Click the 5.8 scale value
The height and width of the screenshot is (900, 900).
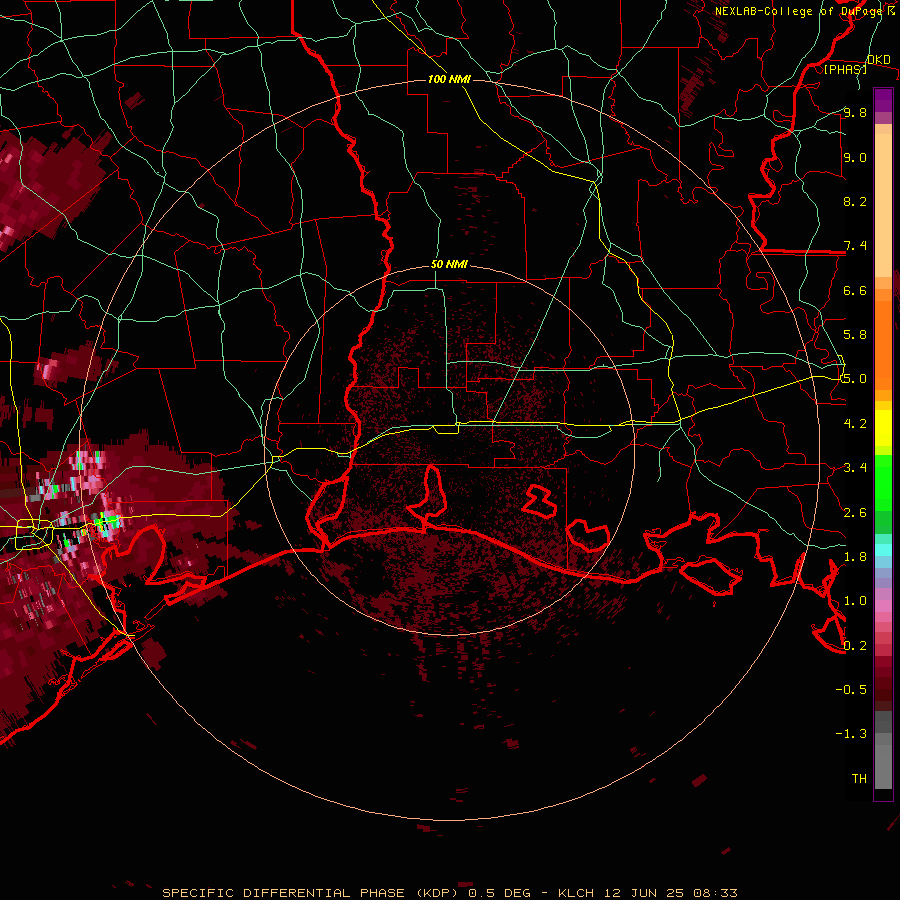click(855, 335)
